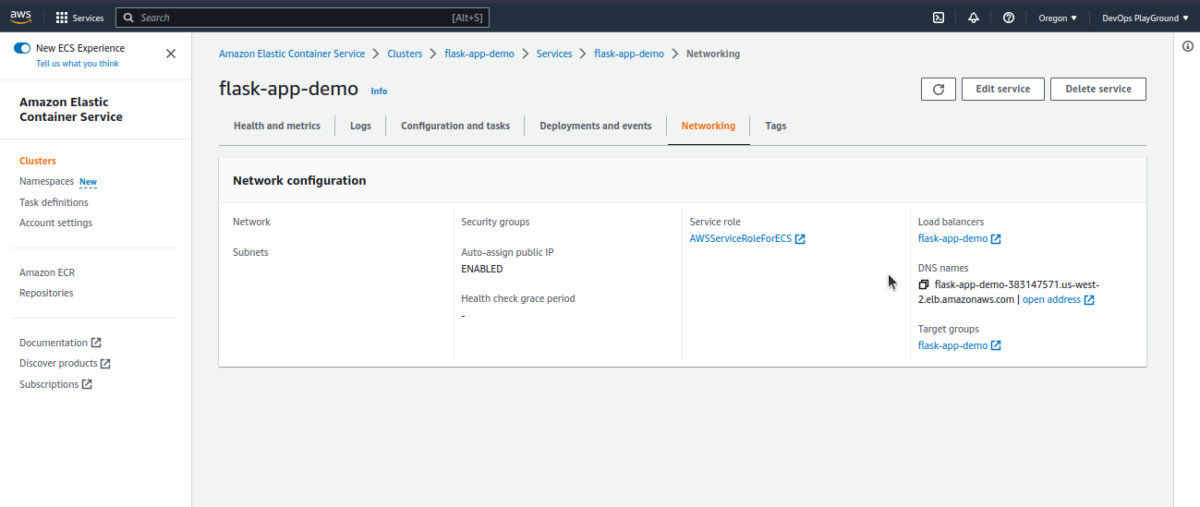
Task: Copy the load balancer DNS name
Action: tap(924, 285)
